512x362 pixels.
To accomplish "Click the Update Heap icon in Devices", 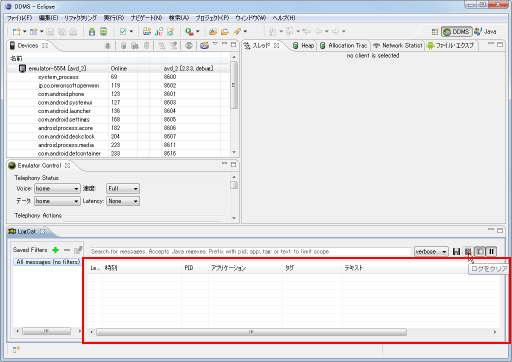I will pos(123,46).
